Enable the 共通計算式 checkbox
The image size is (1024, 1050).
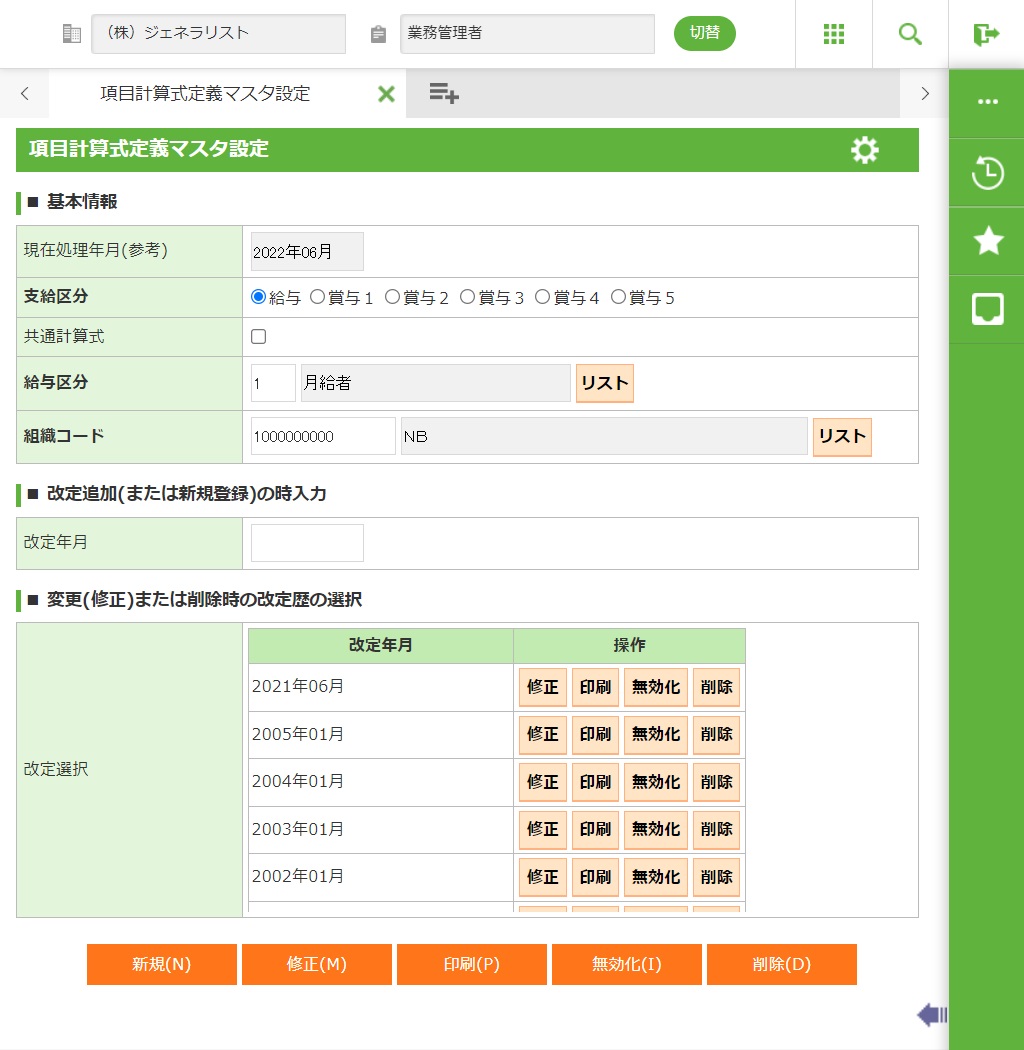click(259, 337)
